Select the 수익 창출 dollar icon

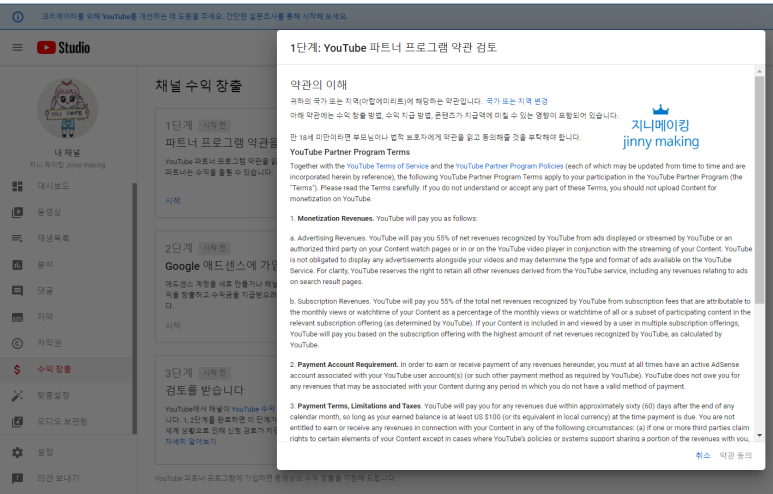pyautogui.click(x=17, y=369)
